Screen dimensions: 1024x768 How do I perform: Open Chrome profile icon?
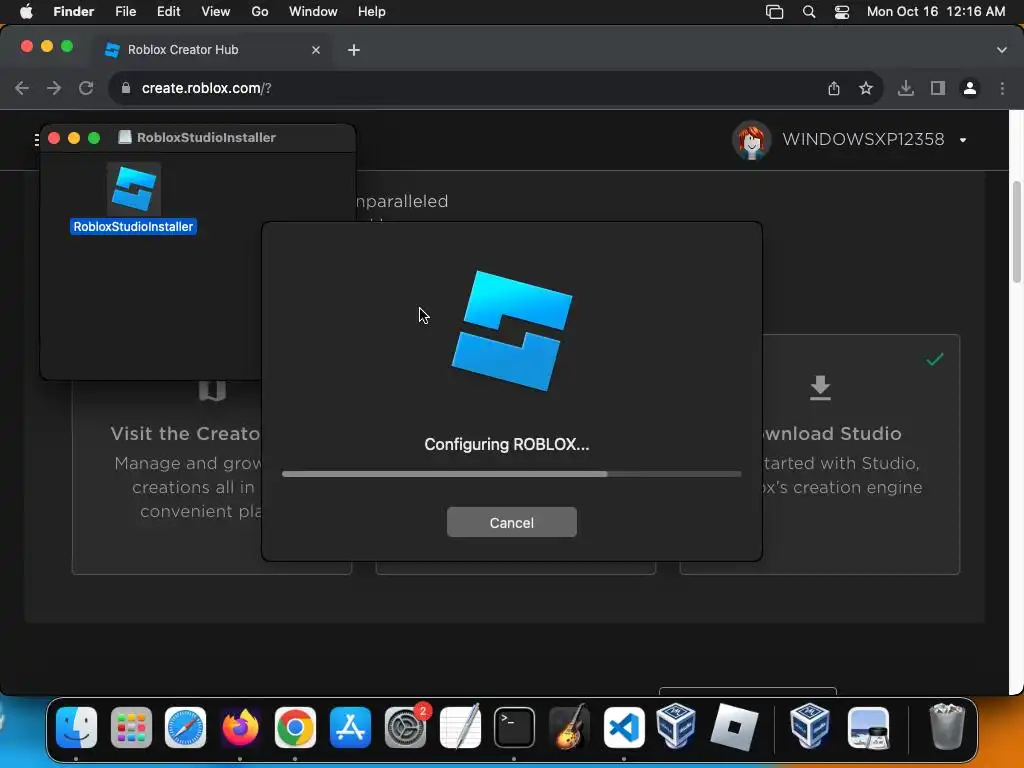[x=970, y=88]
